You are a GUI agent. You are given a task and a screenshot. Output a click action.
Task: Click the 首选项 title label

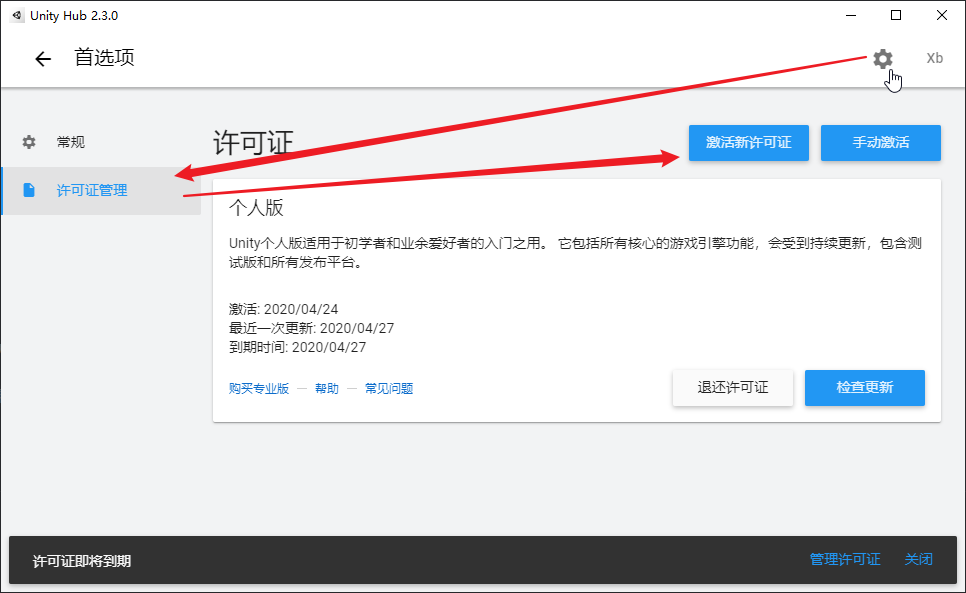coord(105,58)
